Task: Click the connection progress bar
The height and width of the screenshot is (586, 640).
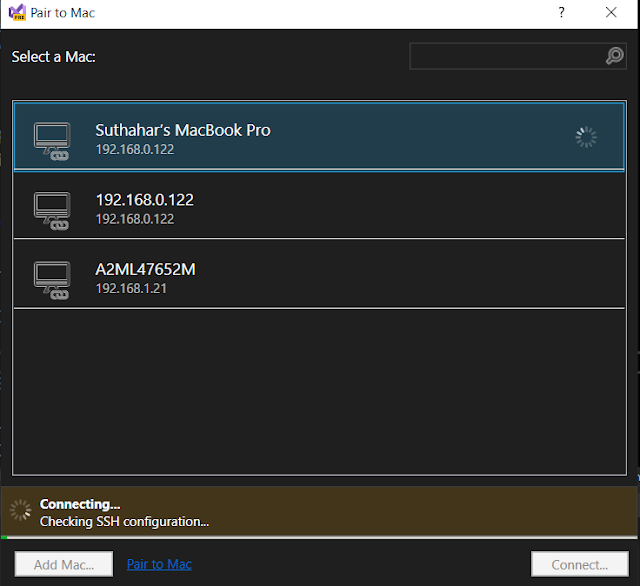Action: tap(319, 537)
